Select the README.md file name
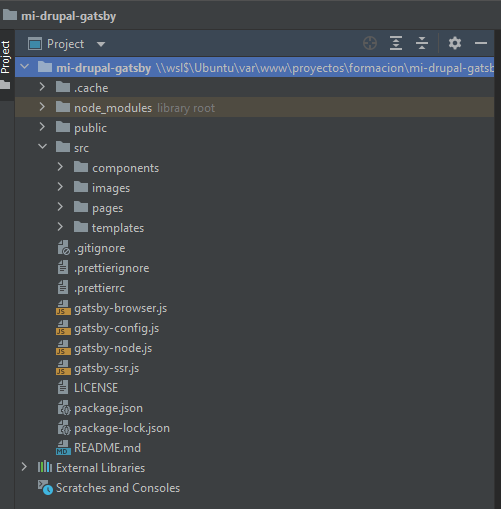Image resolution: width=501 pixels, height=509 pixels. point(107,448)
